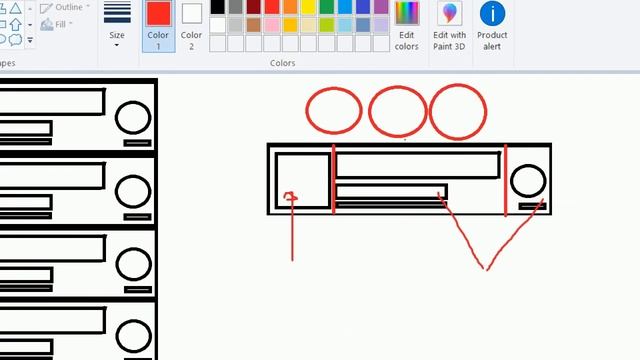Pick the lavender color swatch
Viewport: 640px width, 360px height.
[381, 25]
